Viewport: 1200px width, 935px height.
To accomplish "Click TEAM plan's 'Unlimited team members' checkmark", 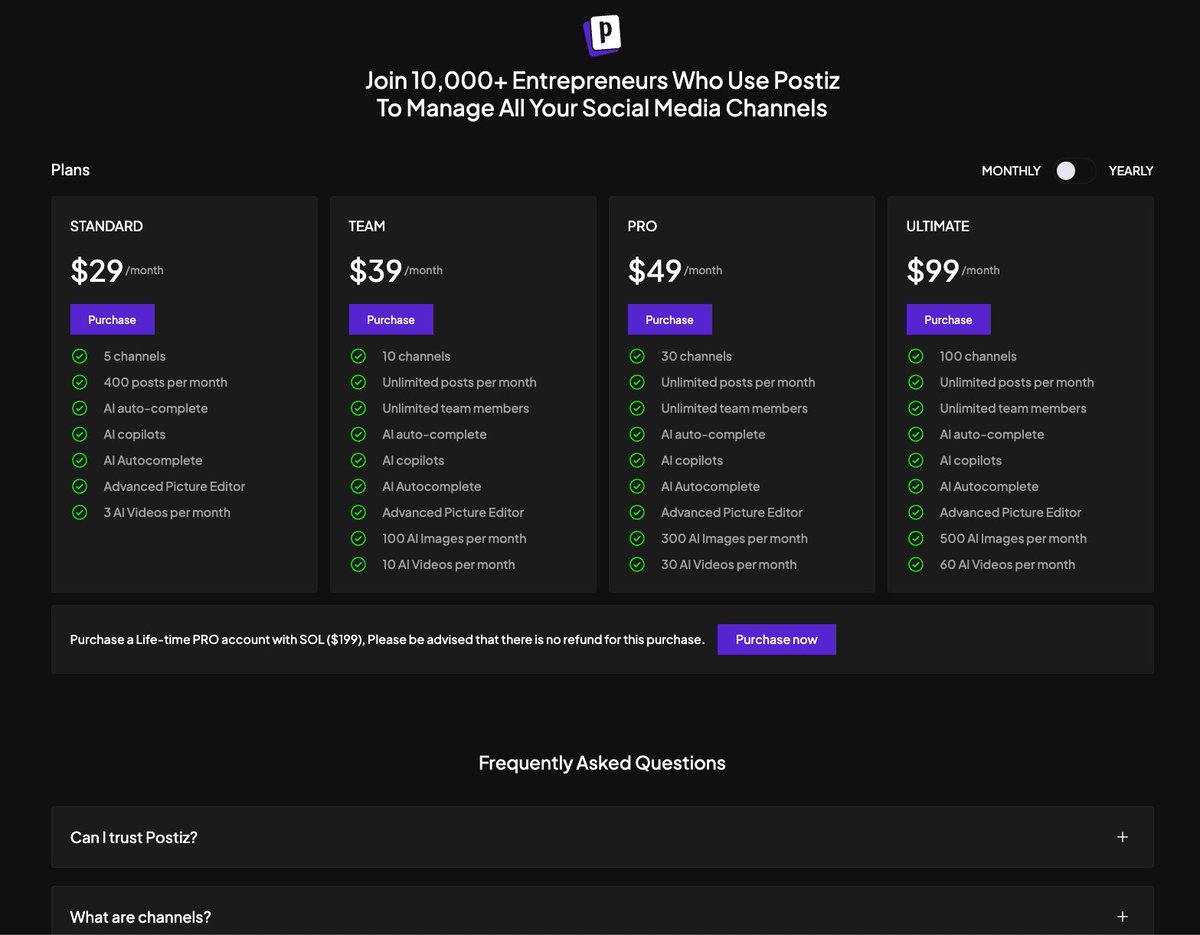I will tap(358, 408).
